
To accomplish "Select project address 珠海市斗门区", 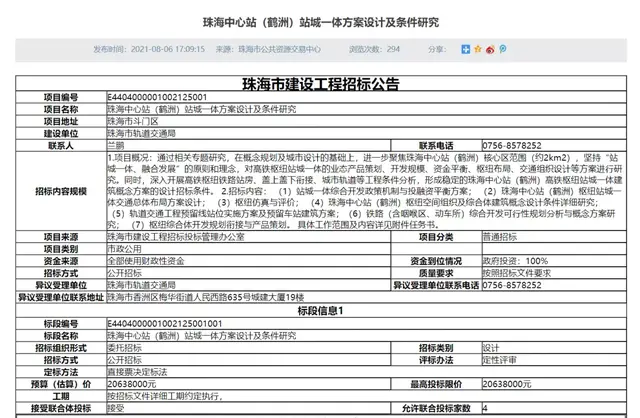I will (x=133, y=121).
